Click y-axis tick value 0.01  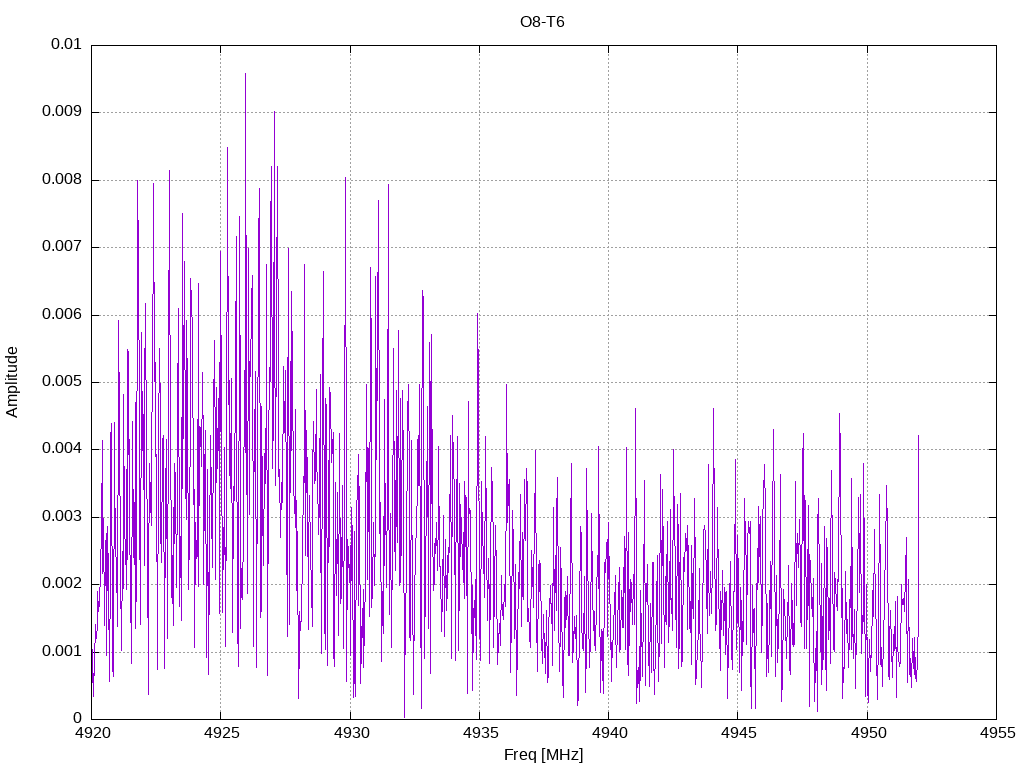[x=66, y=44]
